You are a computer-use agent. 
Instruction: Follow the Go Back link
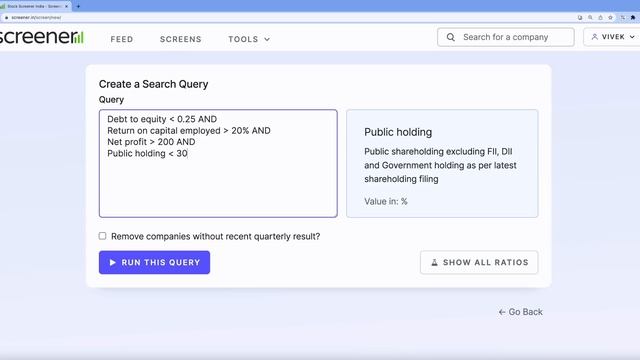[x=520, y=312]
